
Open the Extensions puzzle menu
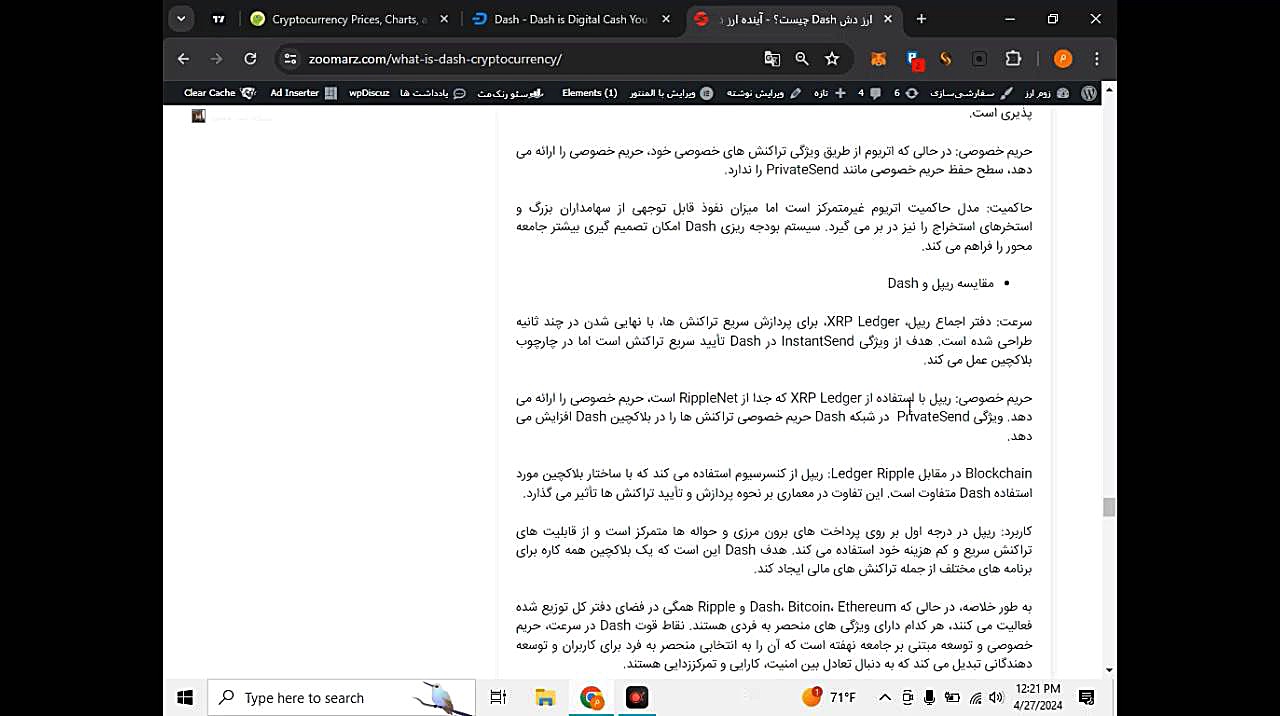pyautogui.click(x=1013, y=59)
